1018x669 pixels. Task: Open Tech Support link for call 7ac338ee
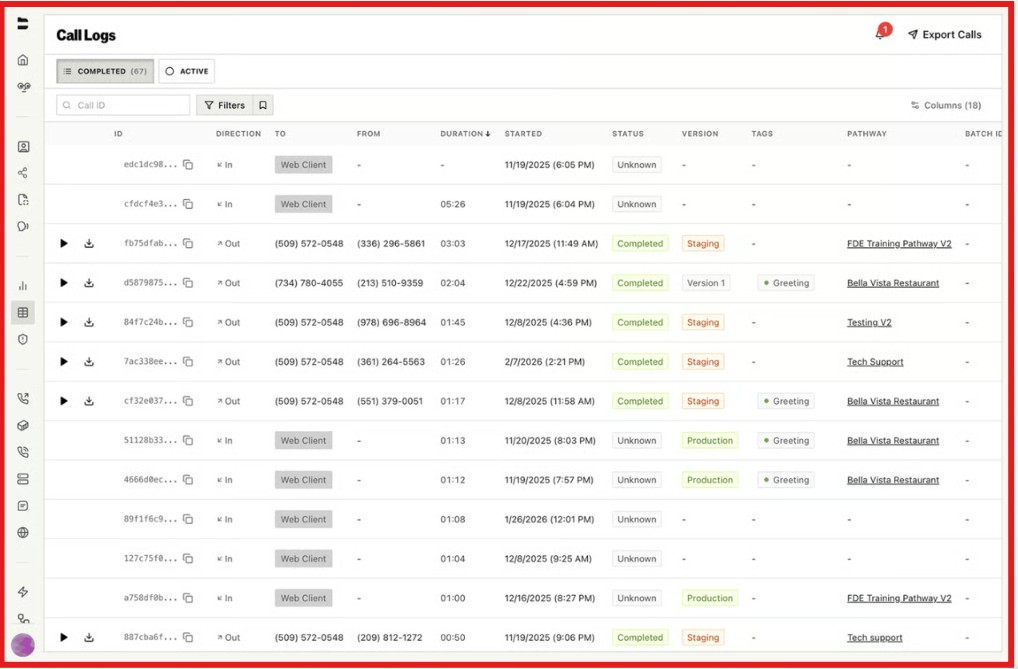tap(875, 362)
